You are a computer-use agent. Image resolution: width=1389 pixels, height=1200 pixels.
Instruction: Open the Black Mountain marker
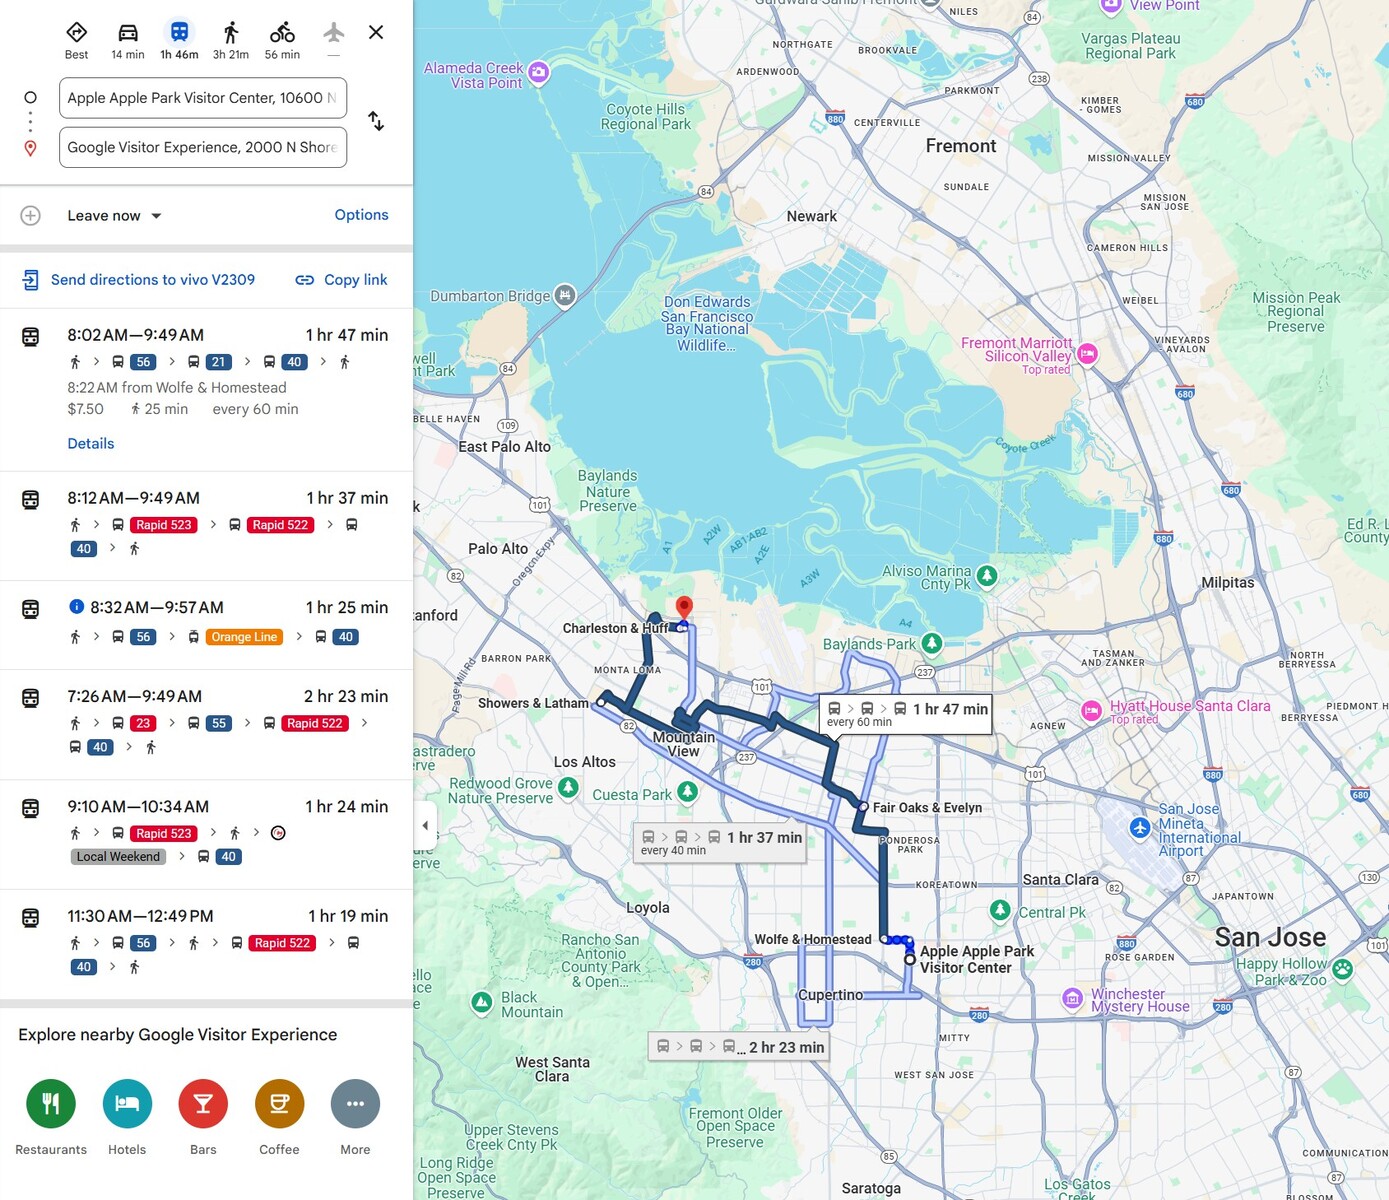482,1002
